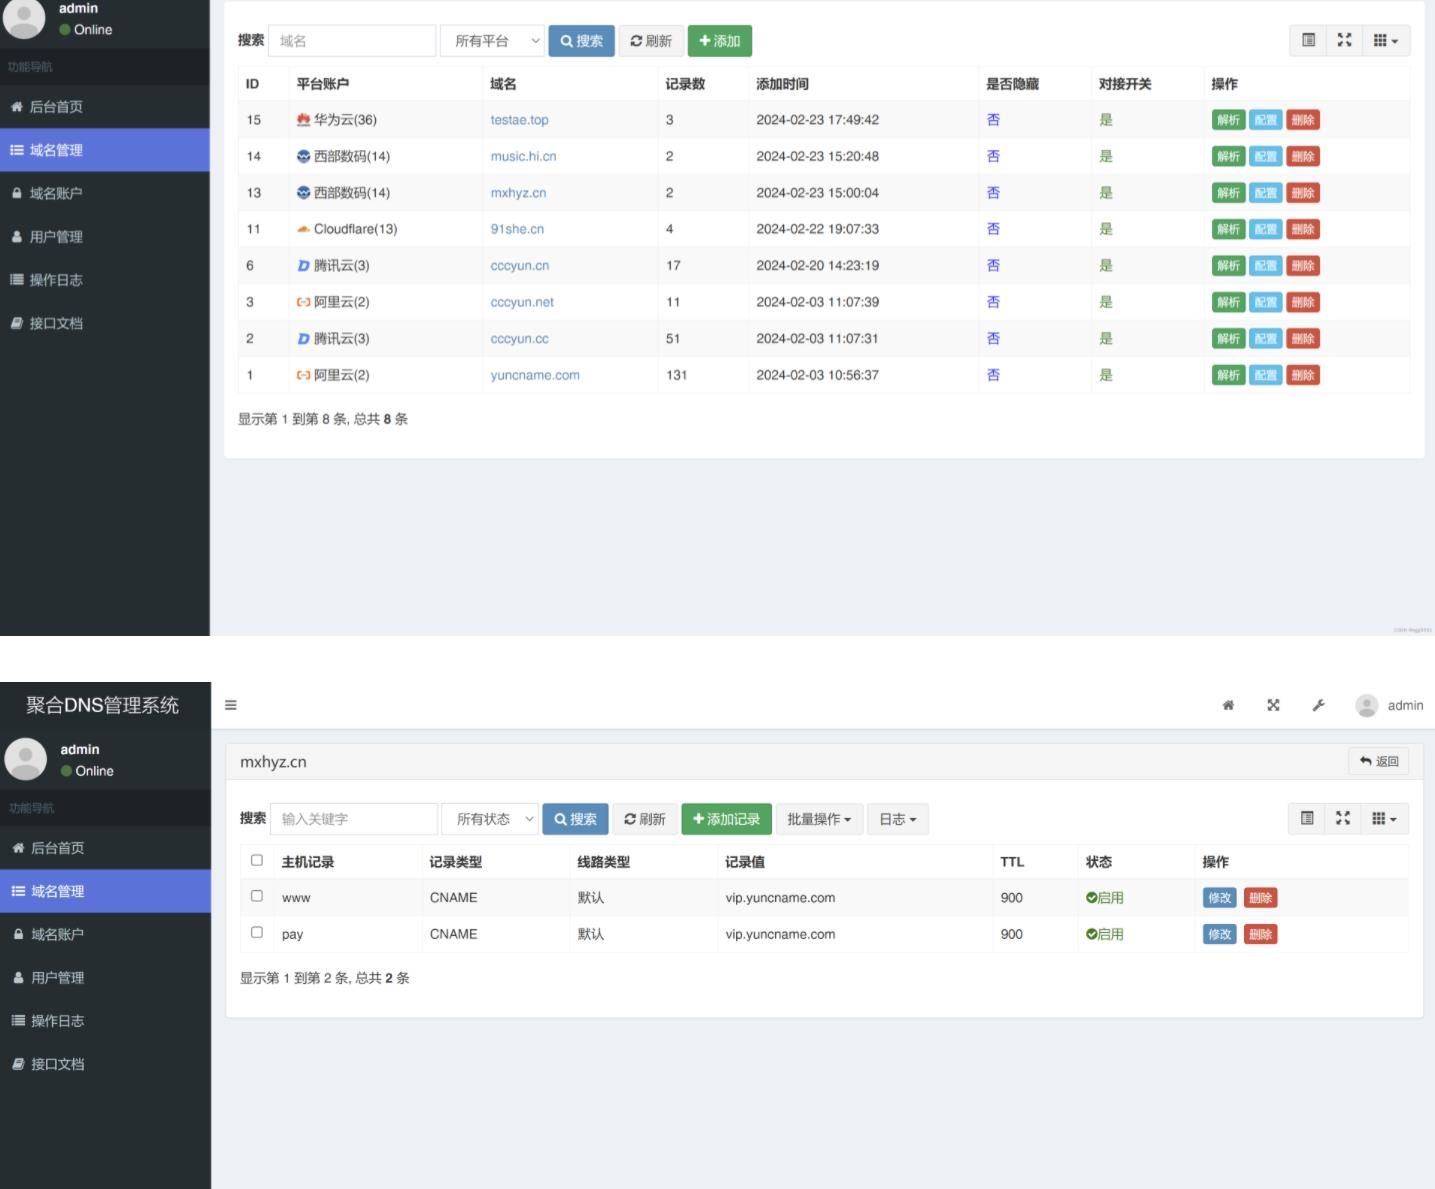Expand the 批量操作 batch actions dropdown
Screen dimensions: 1435x1189
819,819
